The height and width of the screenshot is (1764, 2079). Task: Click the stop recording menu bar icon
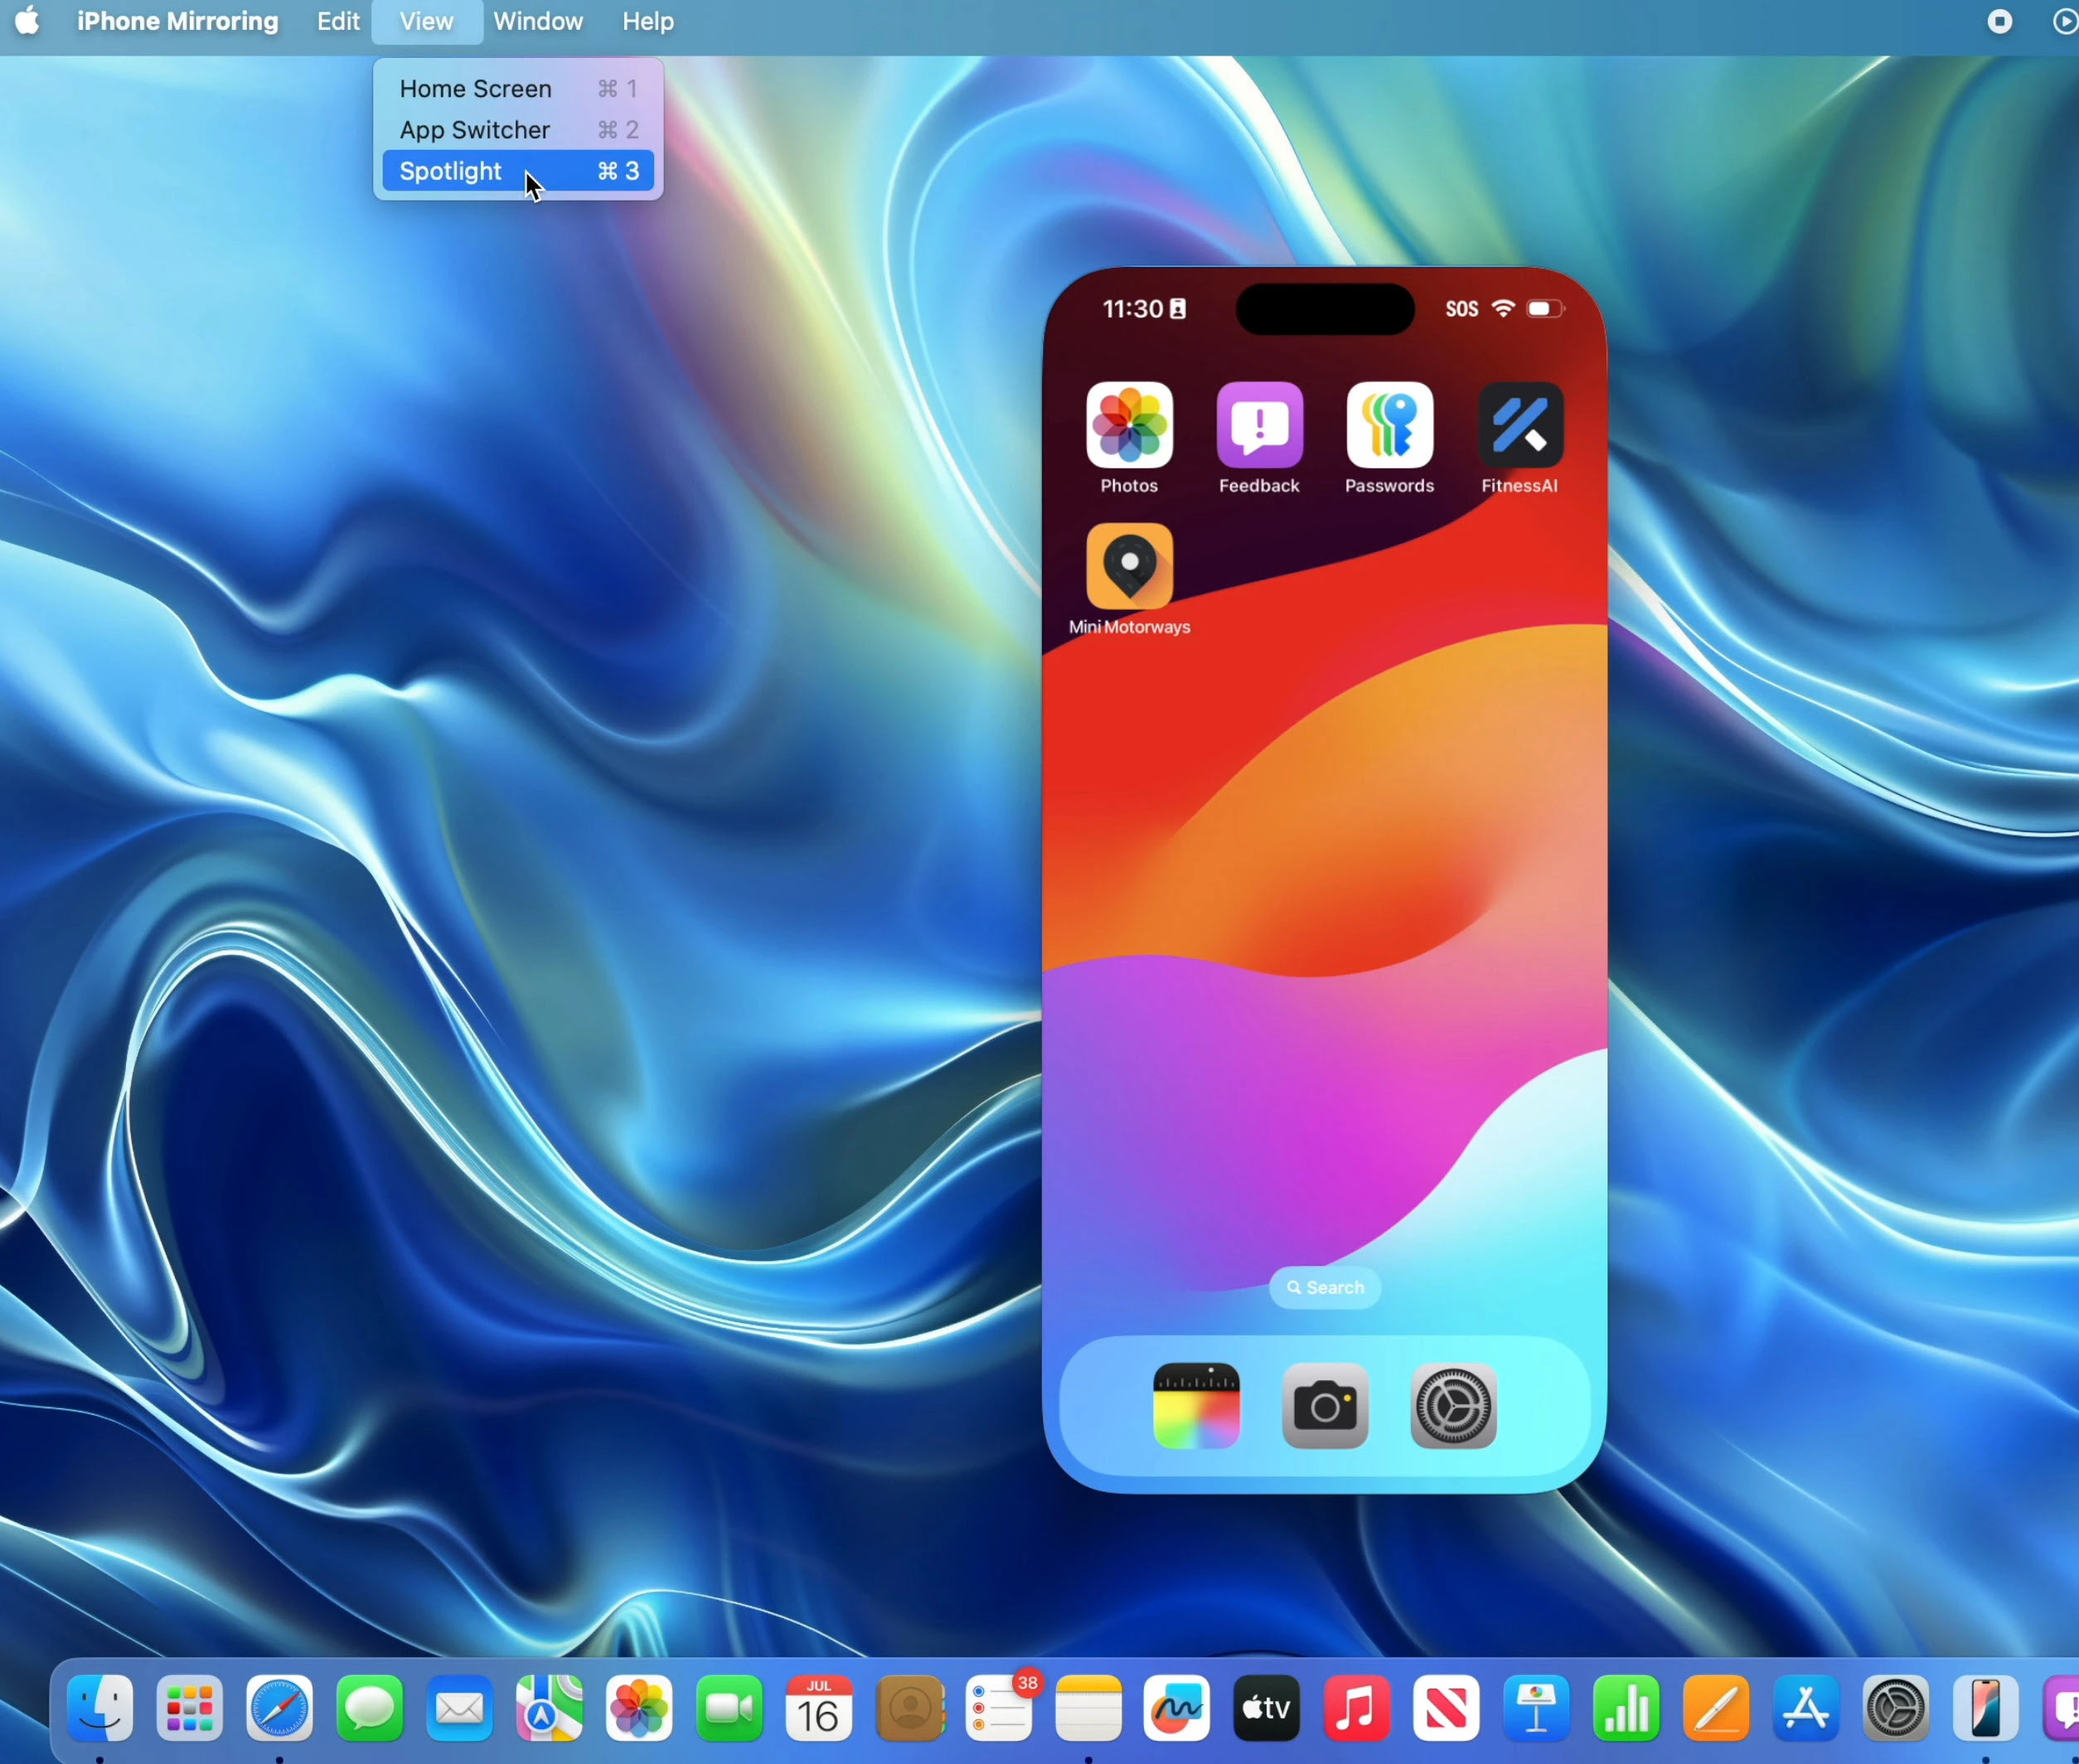1999,21
